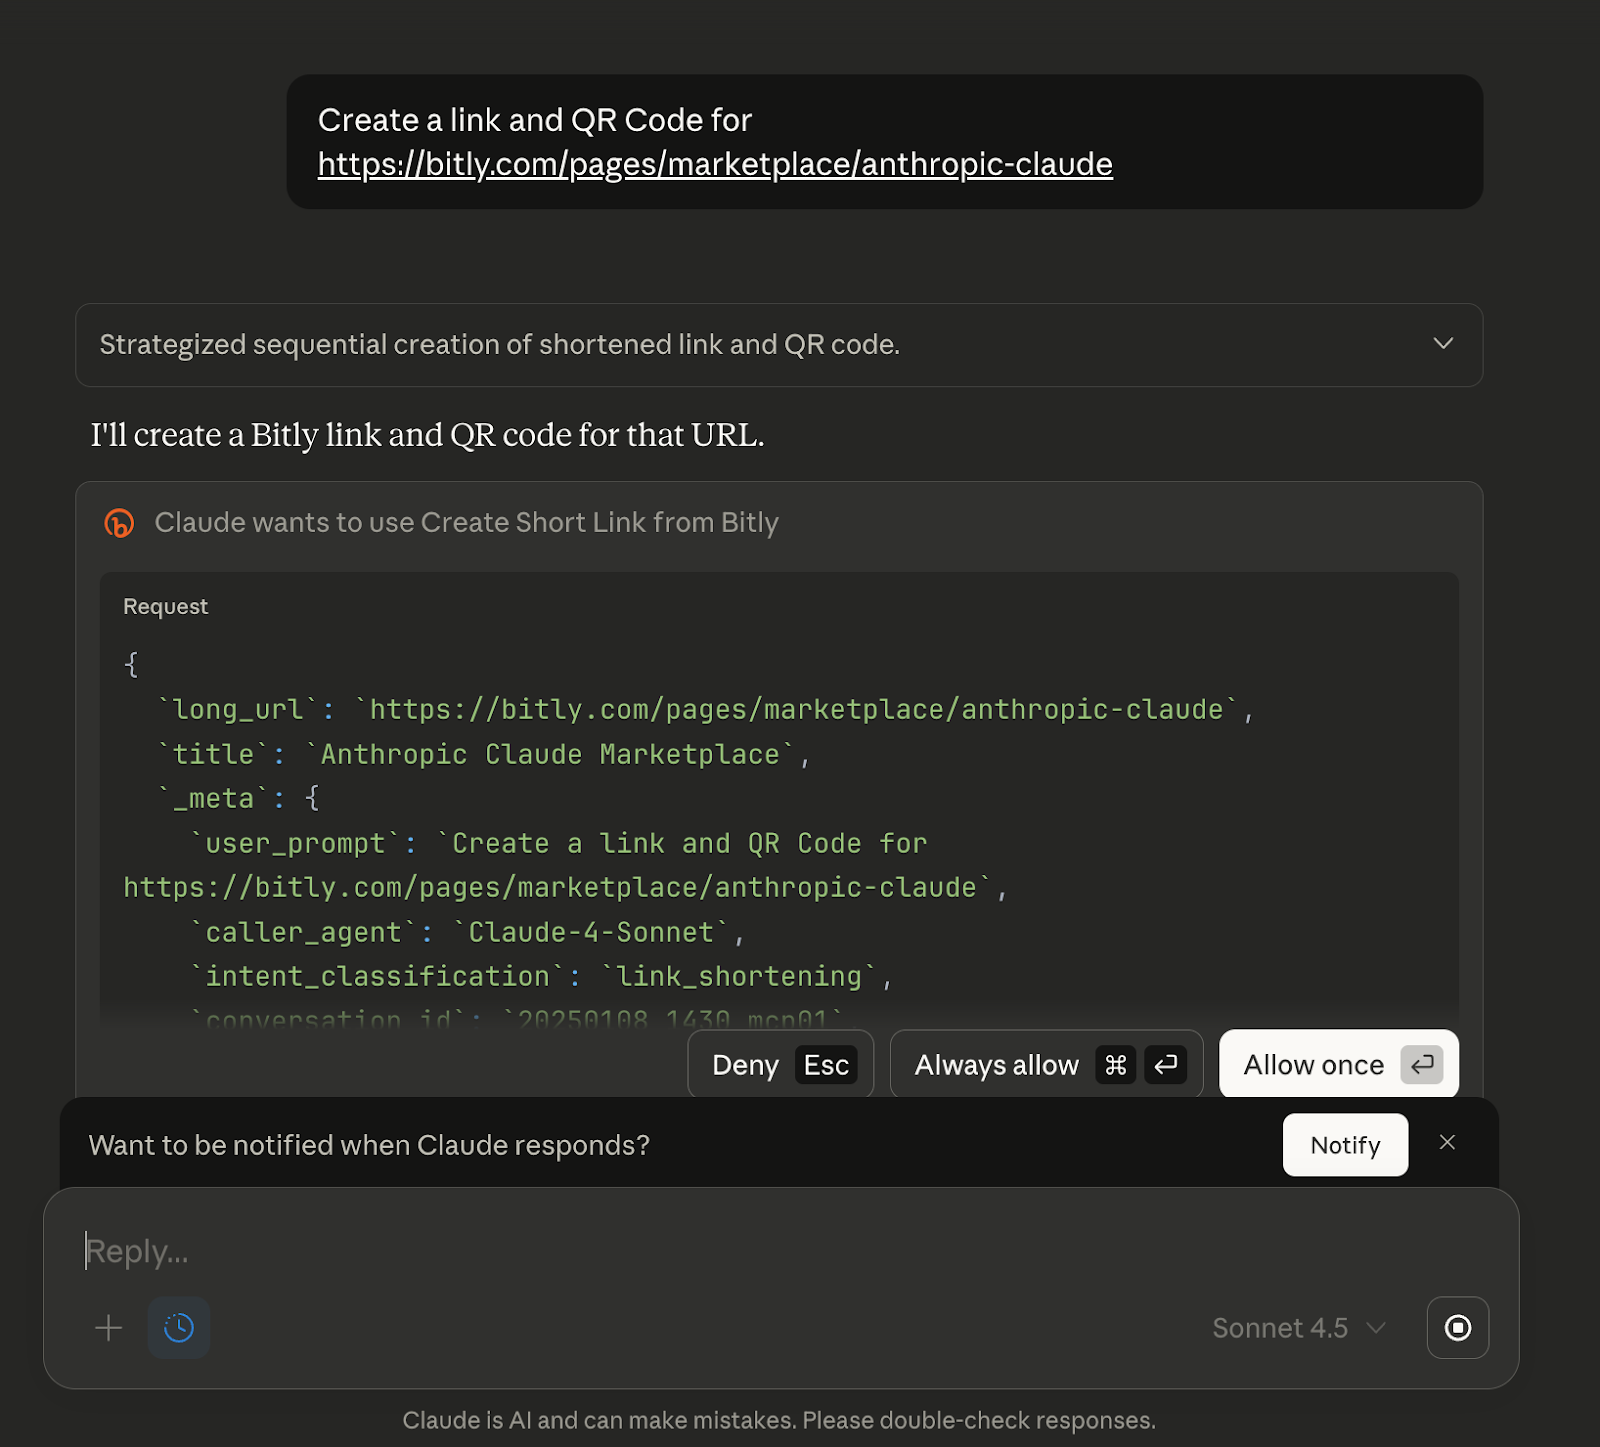Click the "Request" label in tool panel
This screenshot has width=1600, height=1447.
pos(165,607)
